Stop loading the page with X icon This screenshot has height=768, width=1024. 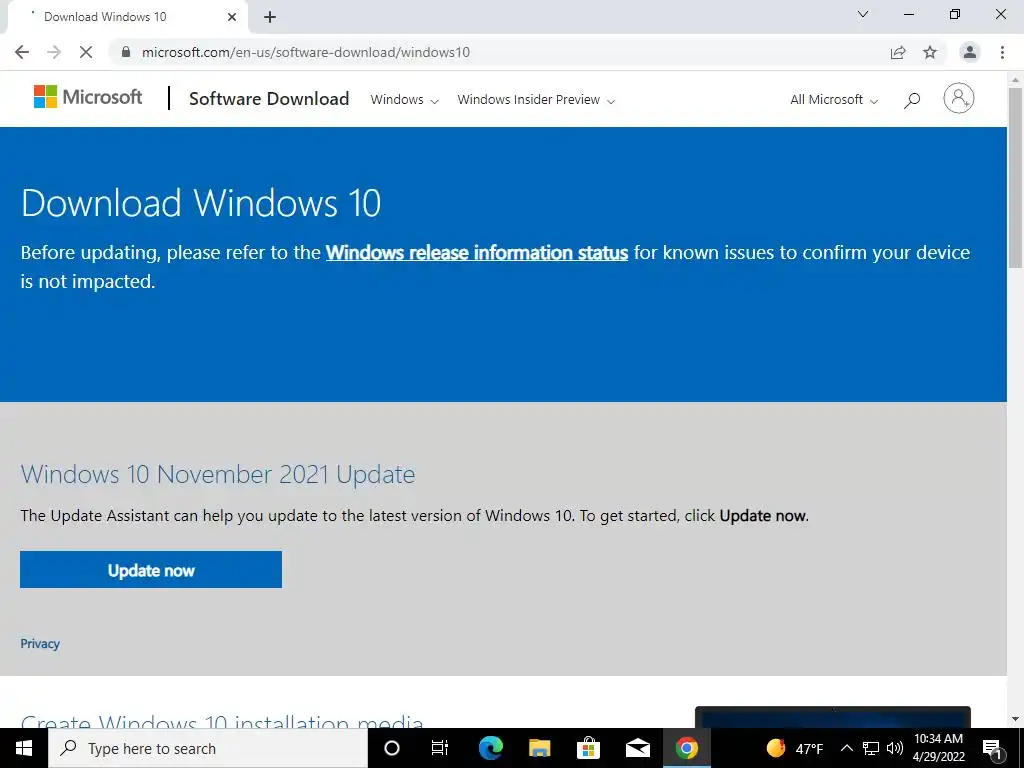(86, 52)
